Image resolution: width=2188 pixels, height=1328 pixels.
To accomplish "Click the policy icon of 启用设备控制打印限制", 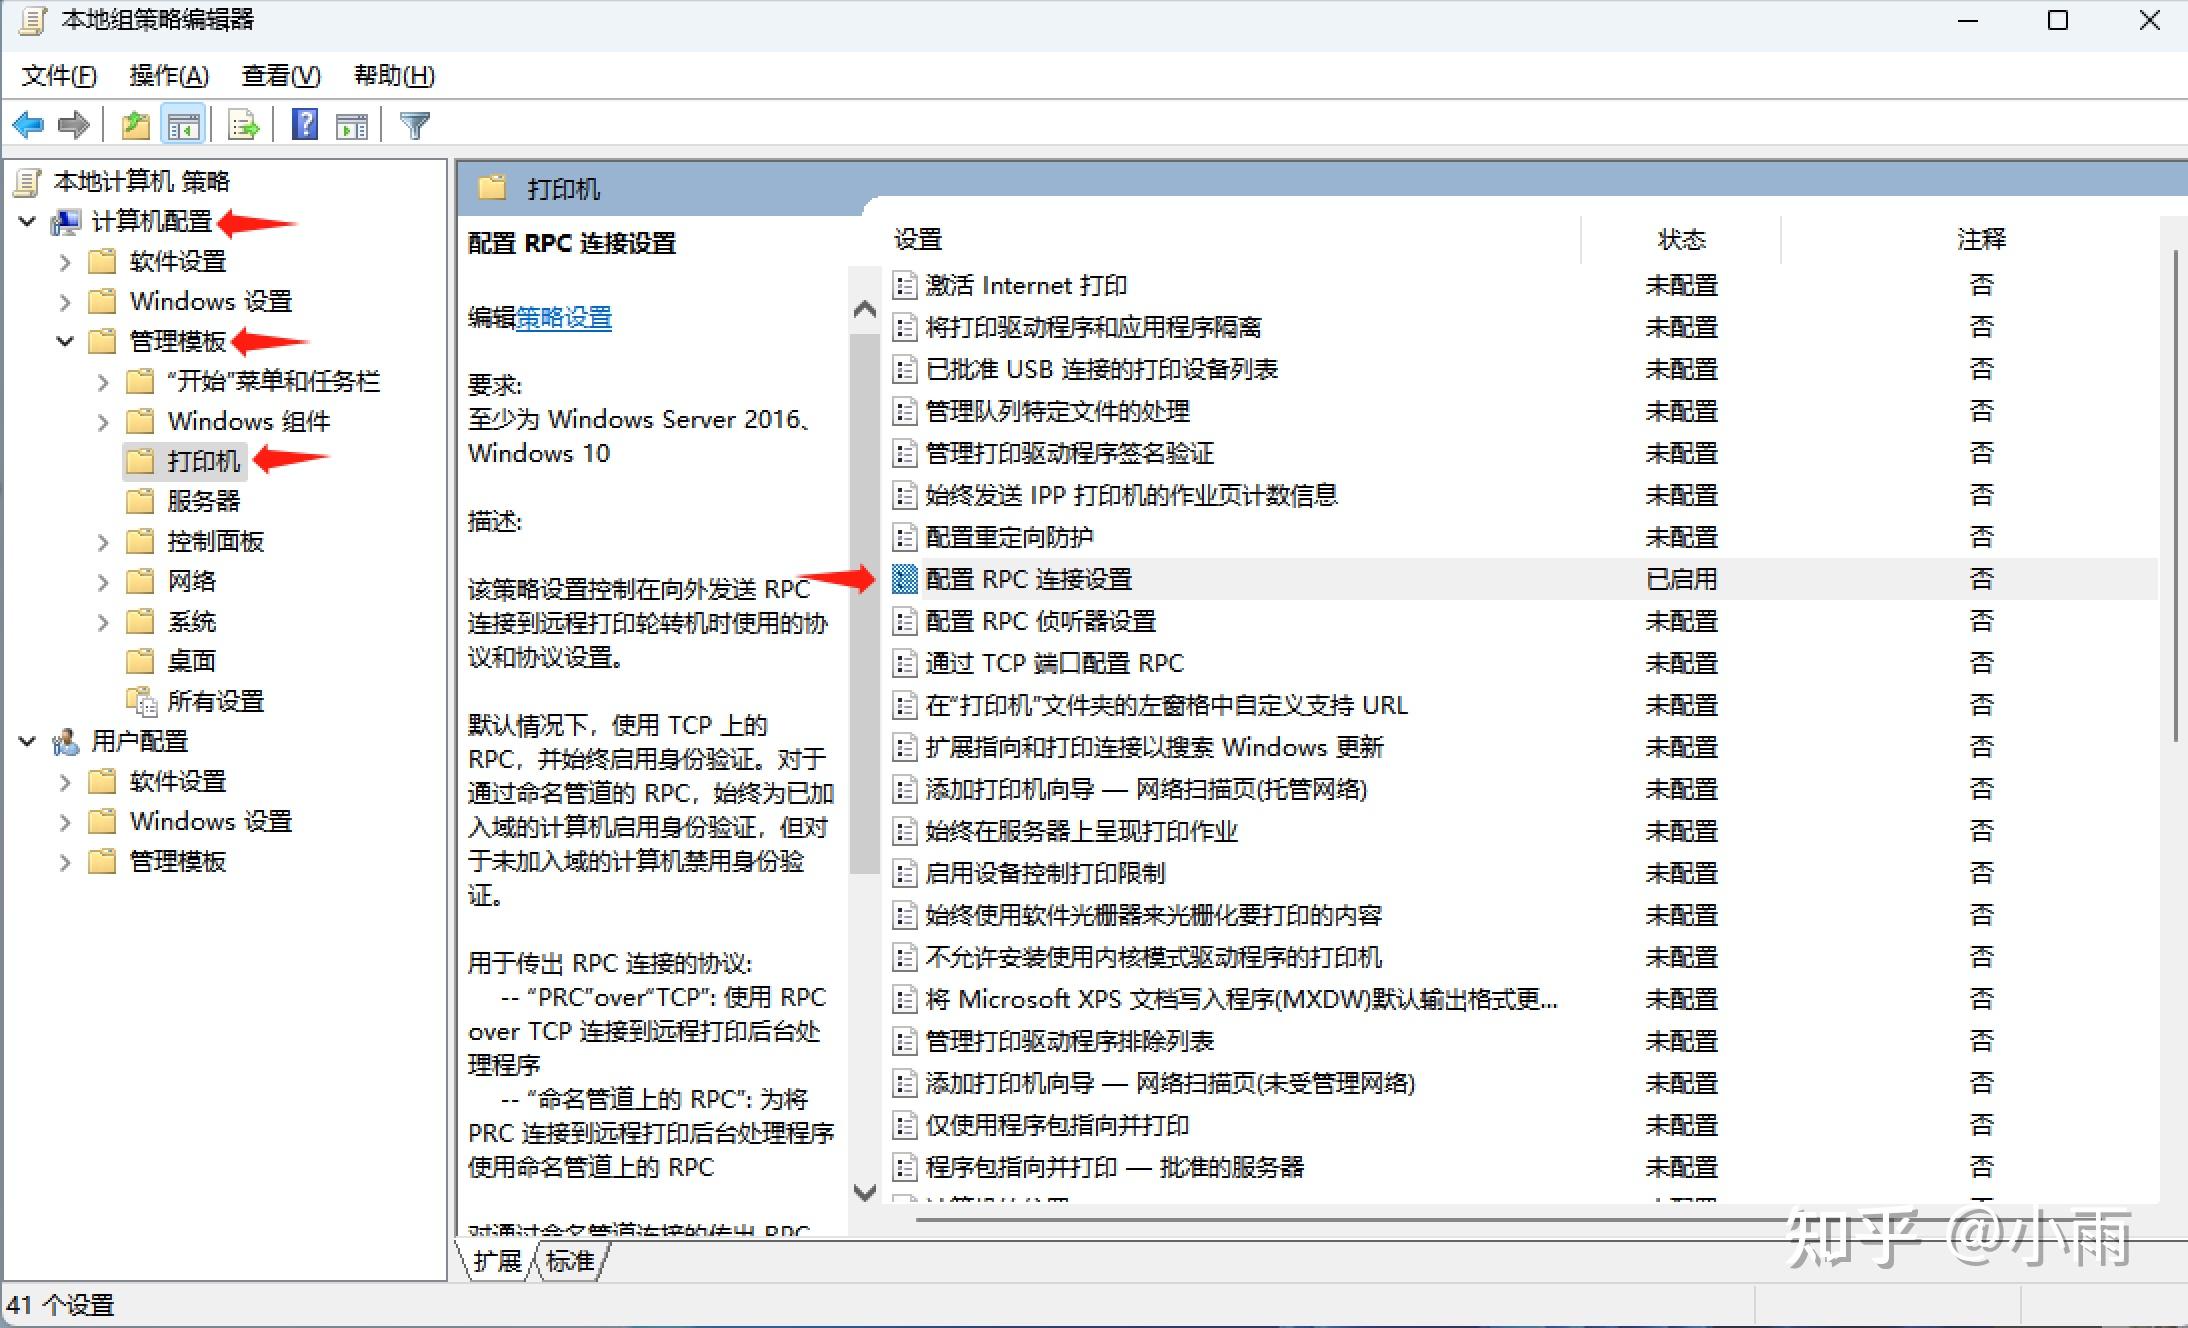I will coord(904,874).
